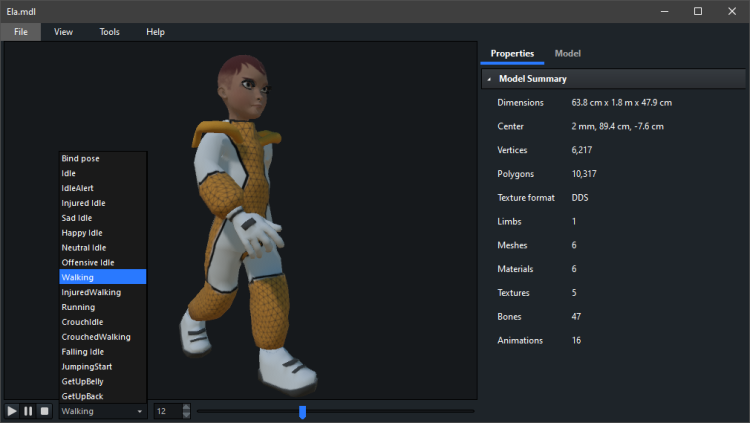Minimize the Ela.mdl window

(664, 11)
